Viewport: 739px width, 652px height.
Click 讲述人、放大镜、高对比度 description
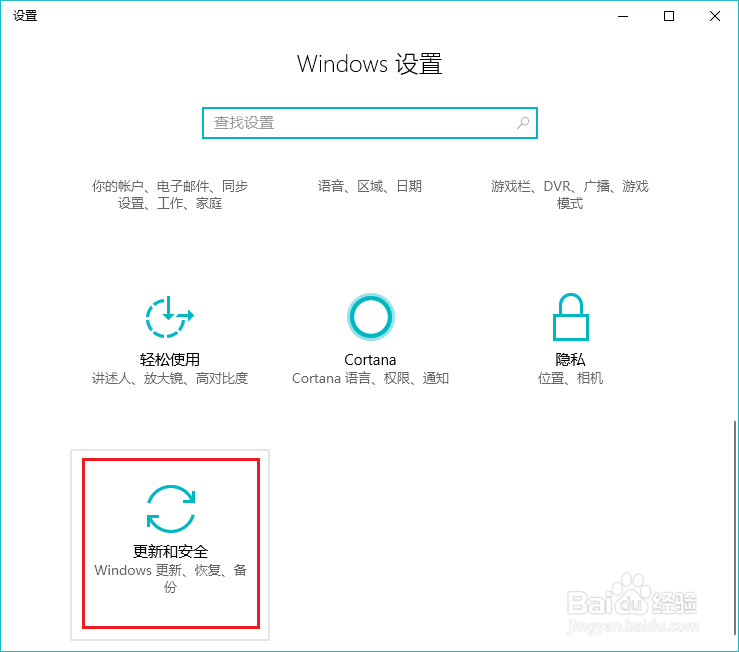(x=170, y=378)
